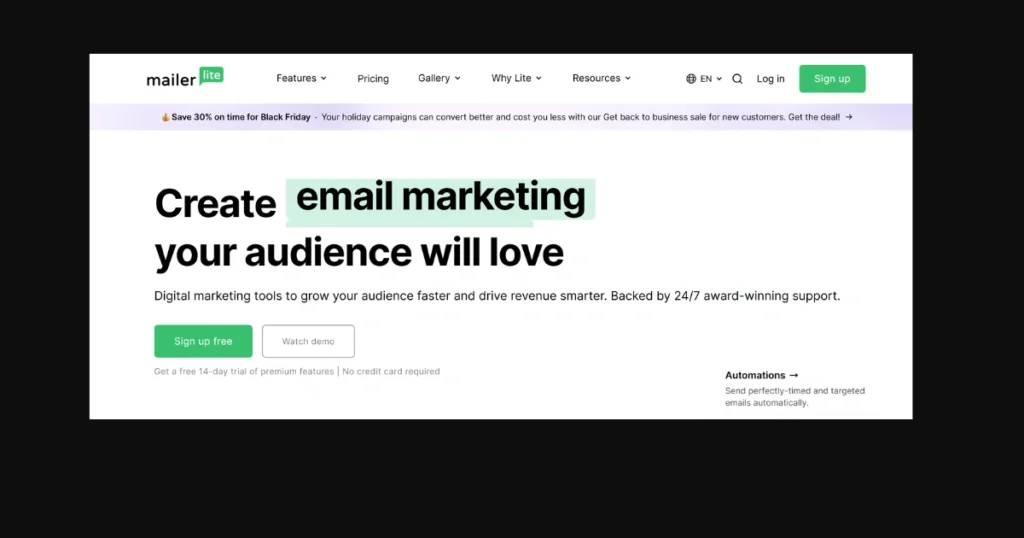Click the arrow after "Get the deal!"
This screenshot has width=1024, height=538.
click(x=849, y=117)
